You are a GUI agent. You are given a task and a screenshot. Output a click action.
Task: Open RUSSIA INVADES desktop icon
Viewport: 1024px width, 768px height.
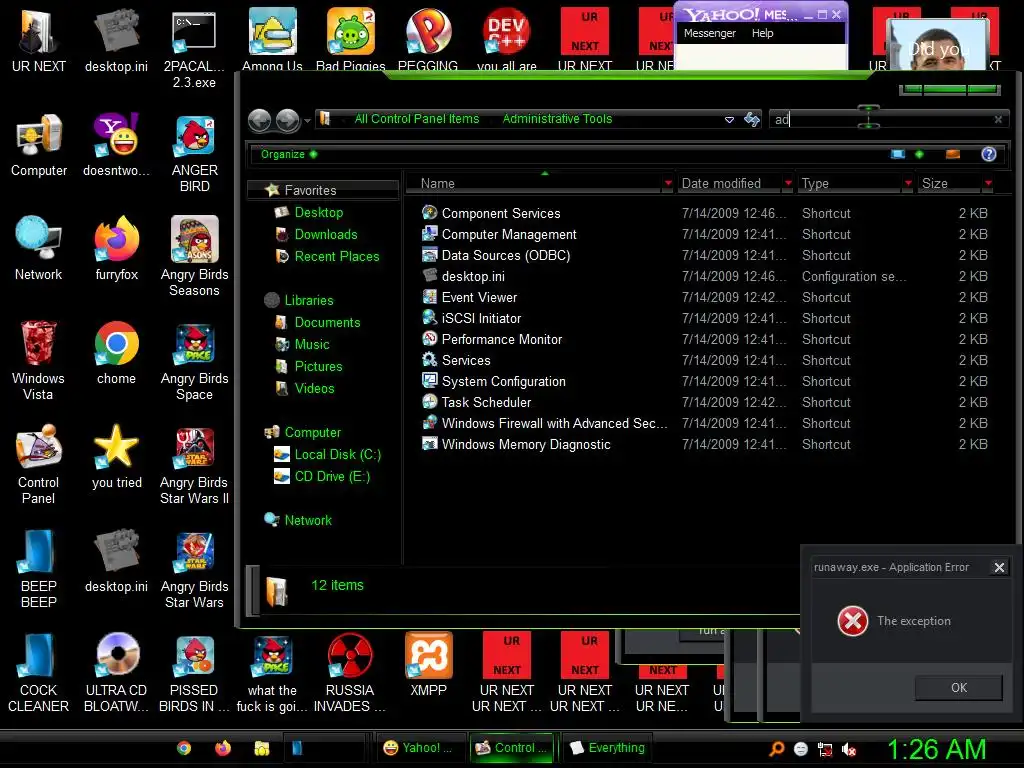[x=349, y=673]
